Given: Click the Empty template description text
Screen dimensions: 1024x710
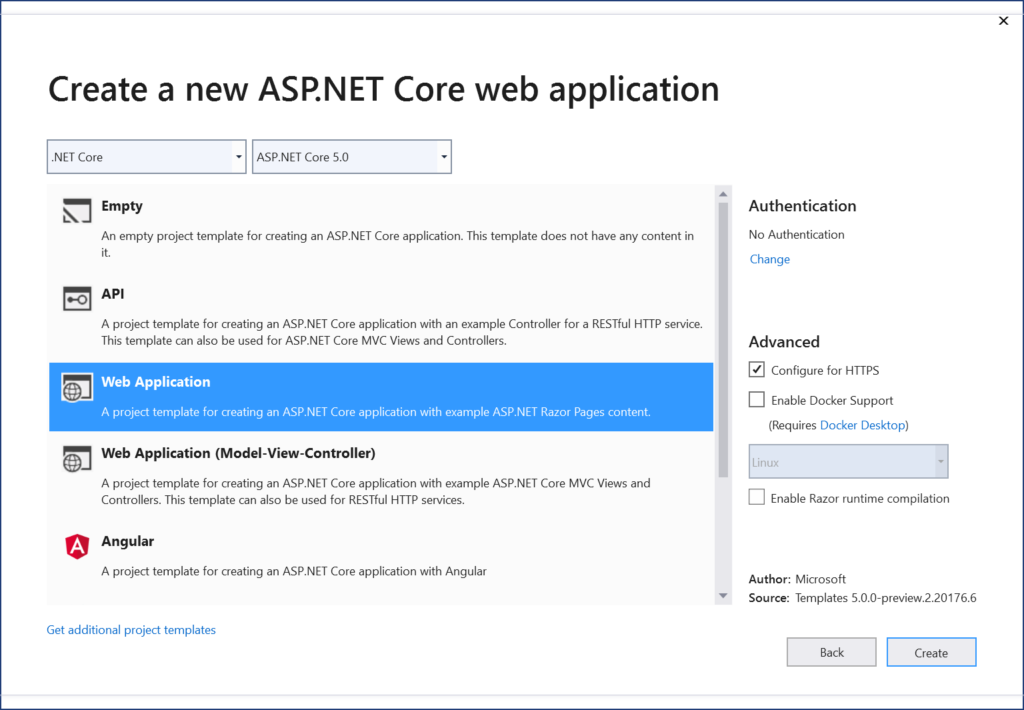Looking at the screenshot, I should click(397, 244).
